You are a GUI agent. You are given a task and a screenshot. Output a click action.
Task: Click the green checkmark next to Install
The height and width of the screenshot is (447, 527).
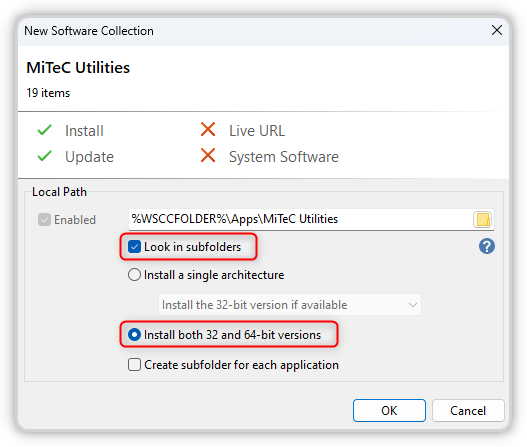pos(44,130)
